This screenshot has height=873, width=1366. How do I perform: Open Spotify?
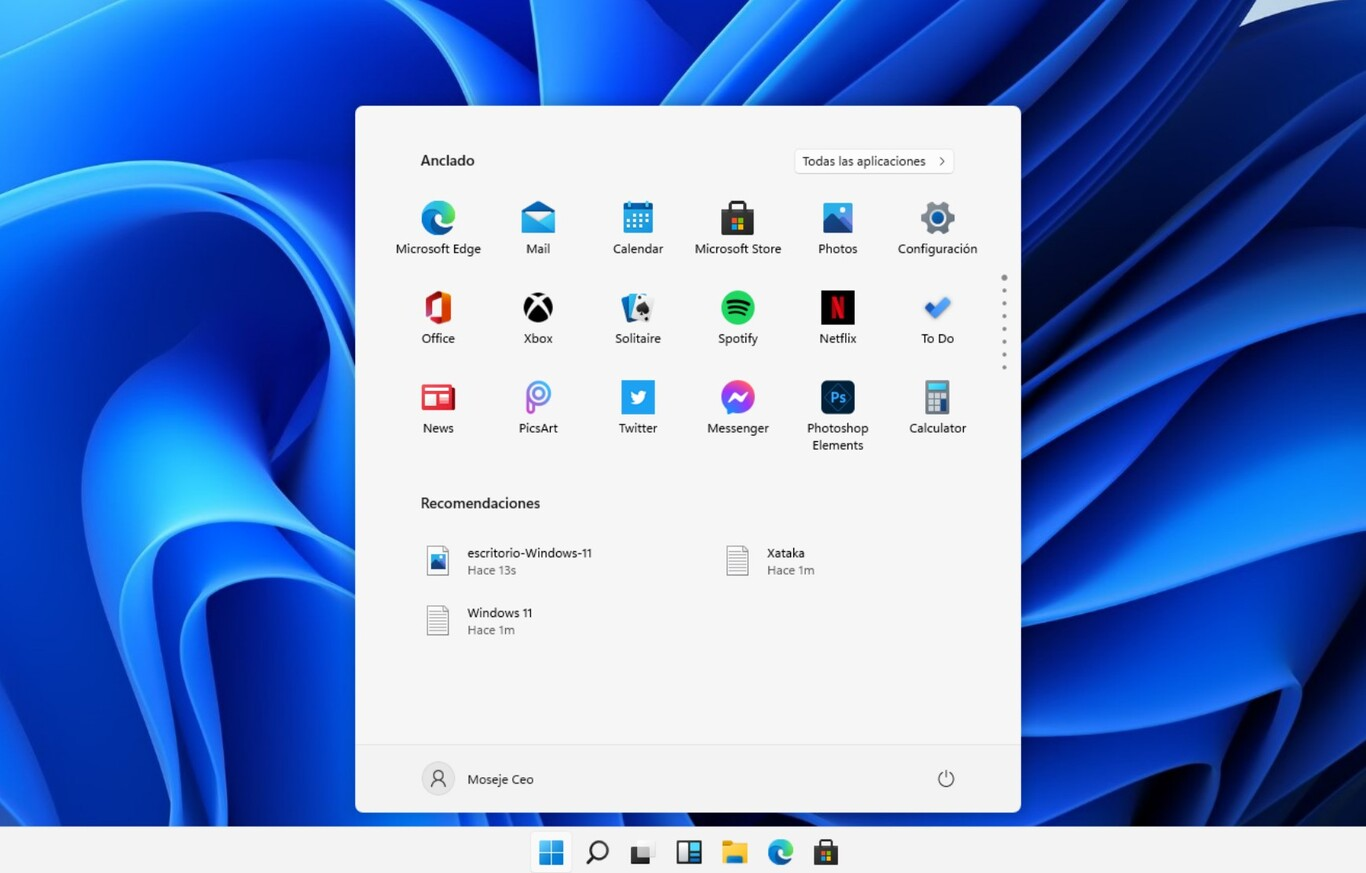738,318
